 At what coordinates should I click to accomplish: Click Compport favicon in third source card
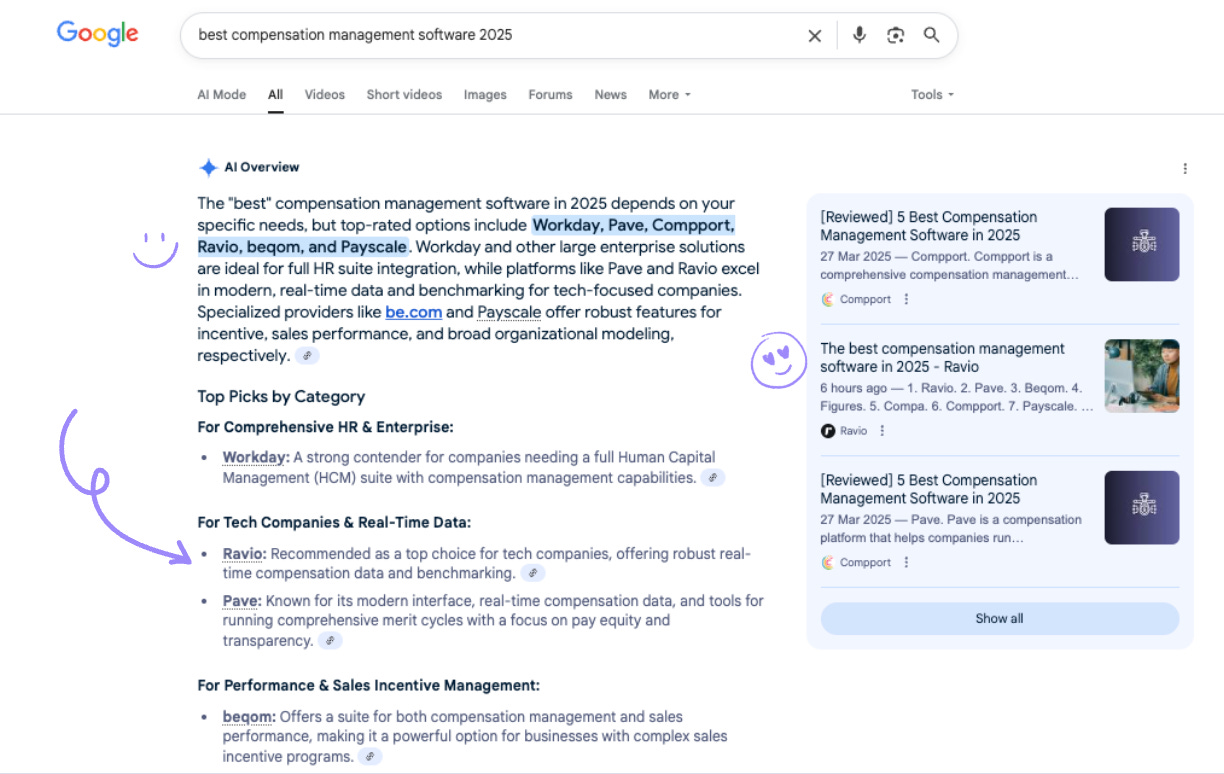click(828, 562)
